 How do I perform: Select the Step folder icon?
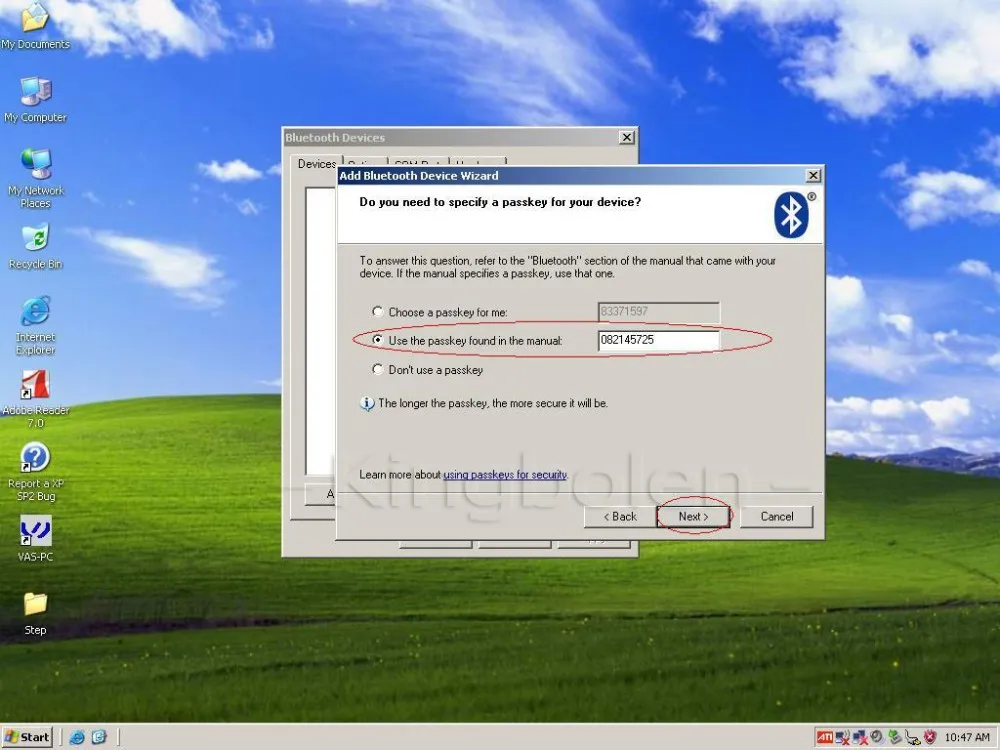35,614
